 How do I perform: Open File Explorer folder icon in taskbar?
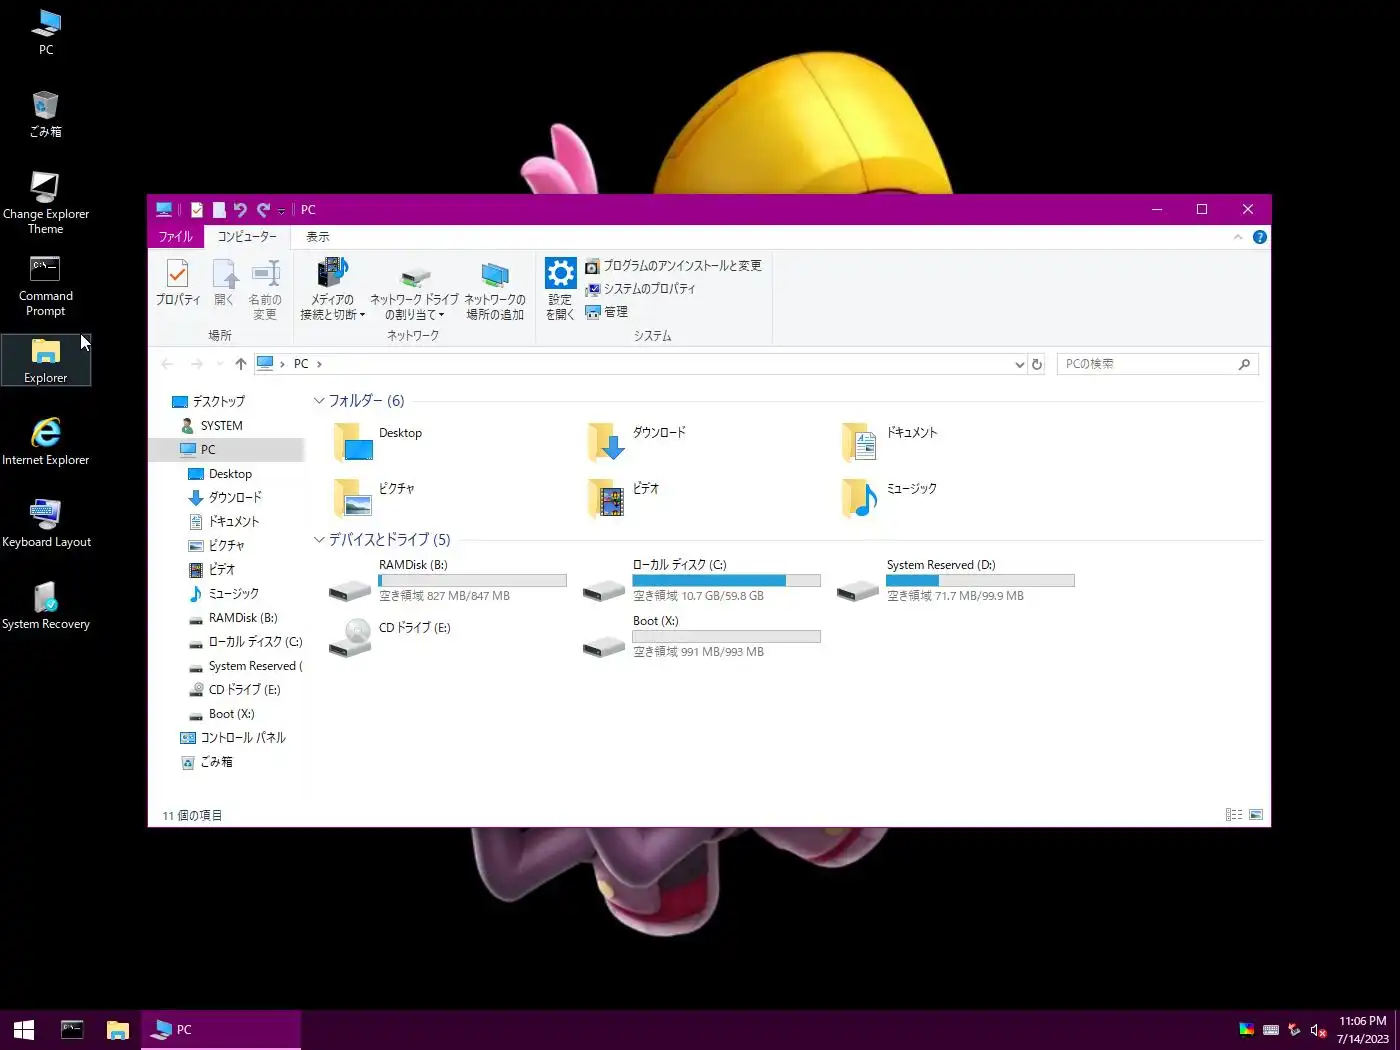(118, 1030)
